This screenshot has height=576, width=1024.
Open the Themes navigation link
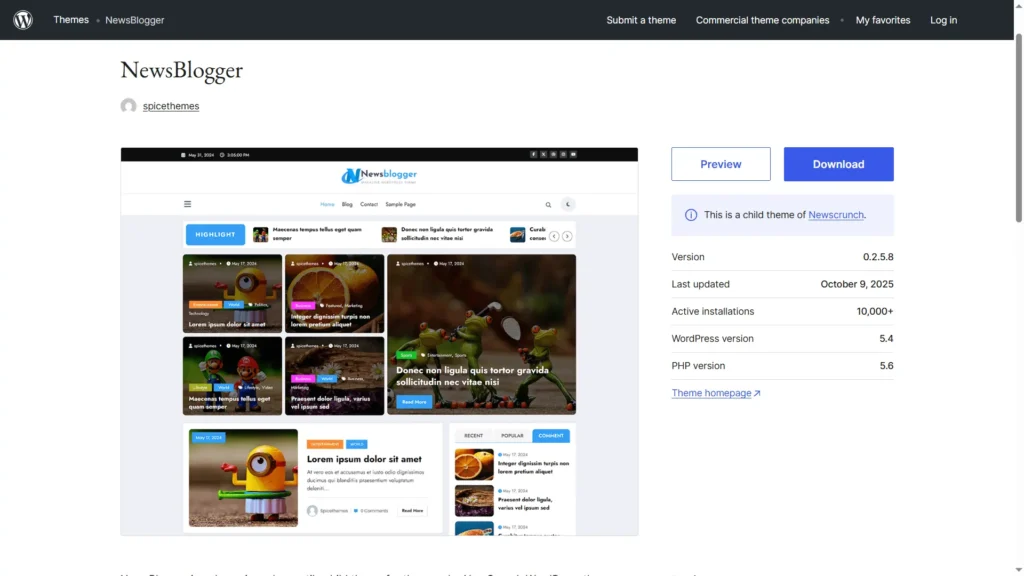[x=71, y=20]
